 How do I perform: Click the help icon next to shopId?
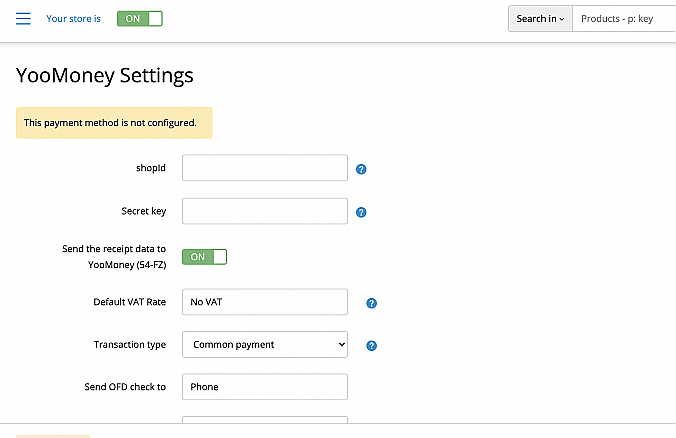[361, 169]
